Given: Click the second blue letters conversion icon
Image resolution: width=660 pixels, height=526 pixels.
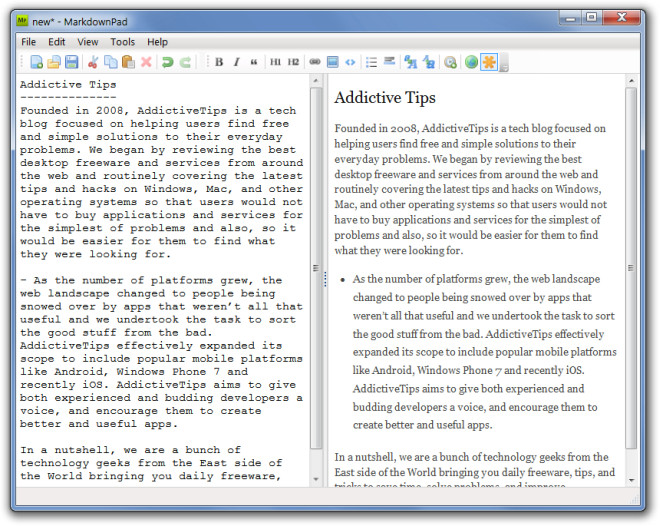Looking at the screenshot, I should tap(428, 62).
